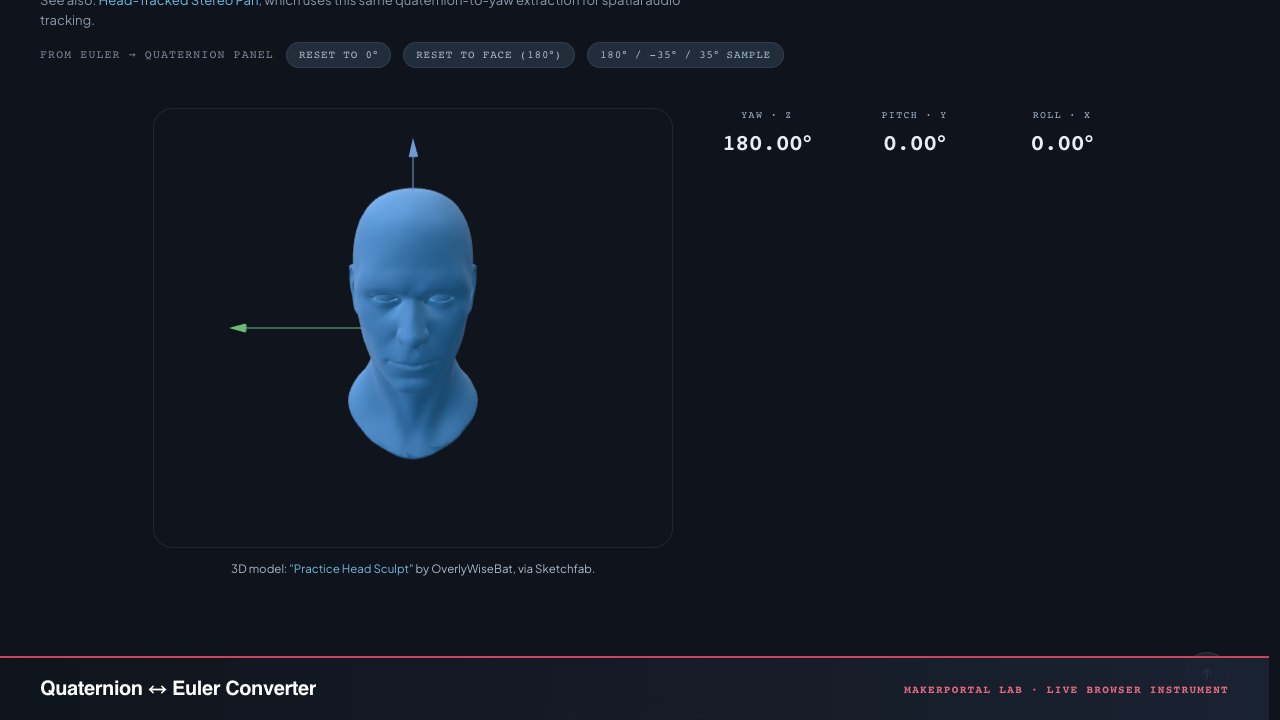Screen dimensions: 1280x720
Task: Click the 3D head model viewer
Action: (413, 328)
